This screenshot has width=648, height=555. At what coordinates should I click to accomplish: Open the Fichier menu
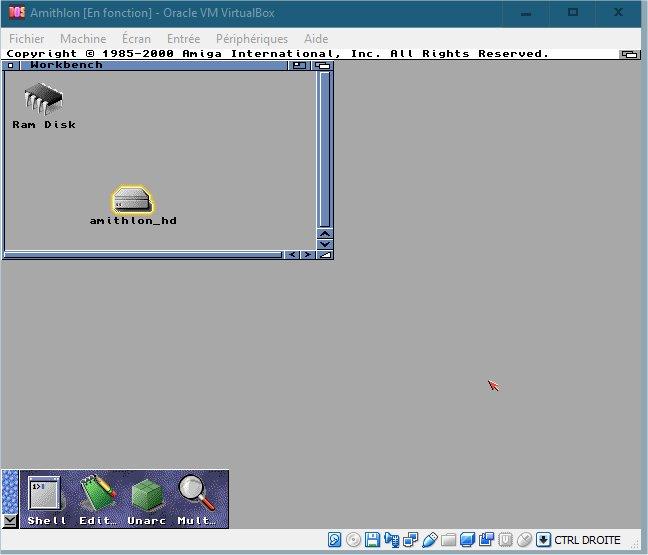[26, 39]
